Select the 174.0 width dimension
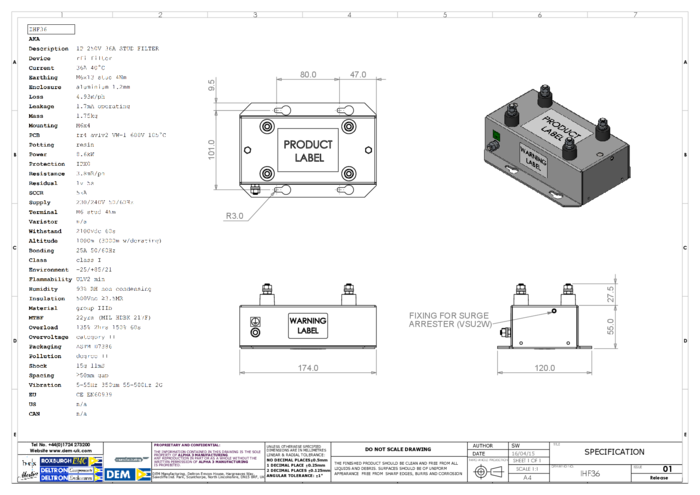Screen dimensions: 700x495 (308, 368)
